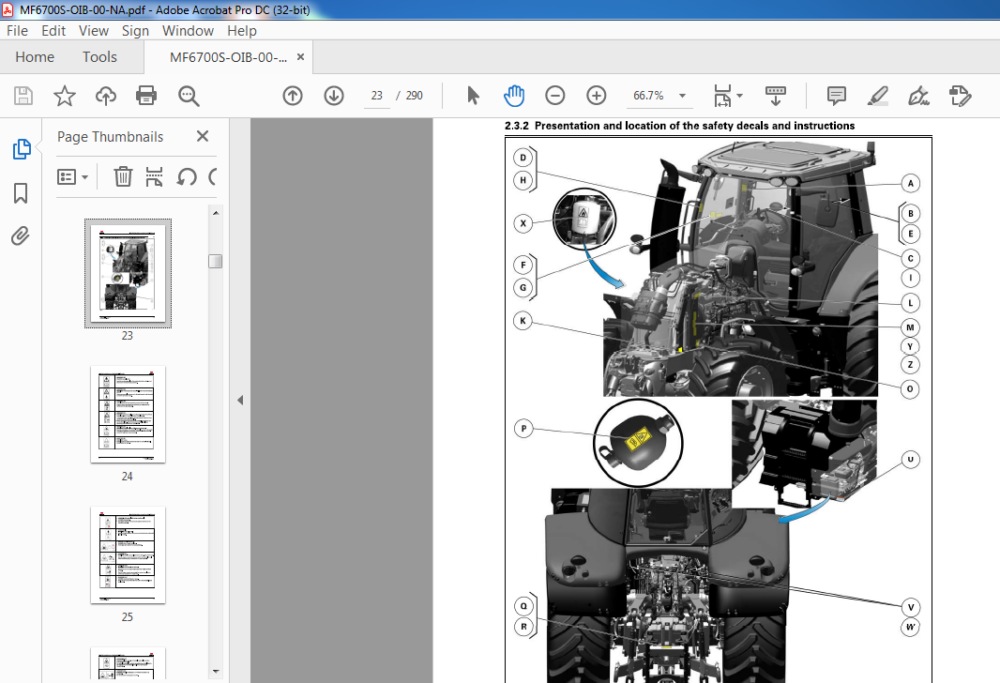
Task: Select the arrow selection tool
Action: 473,96
